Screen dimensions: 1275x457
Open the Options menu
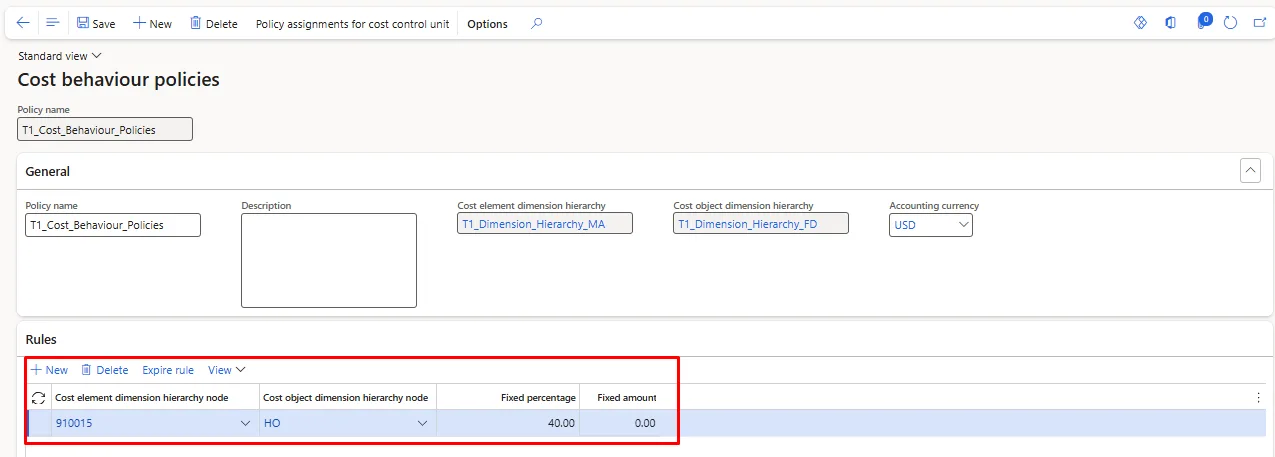[487, 23]
